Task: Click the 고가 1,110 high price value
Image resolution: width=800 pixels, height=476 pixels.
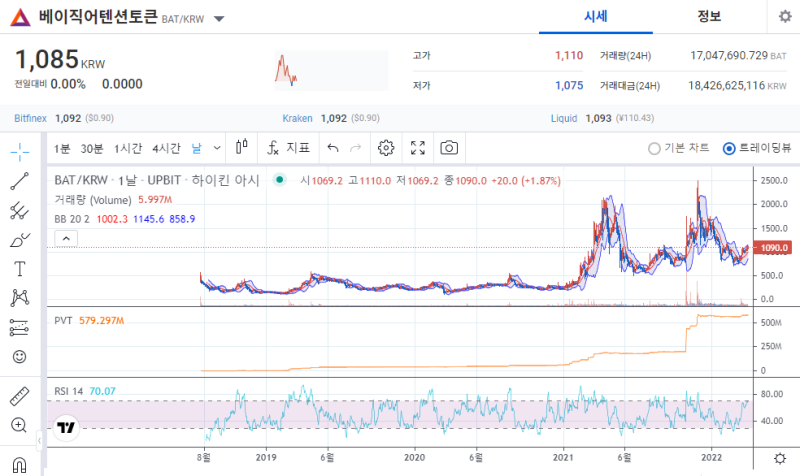Action: pyautogui.click(x=569, y=56)
